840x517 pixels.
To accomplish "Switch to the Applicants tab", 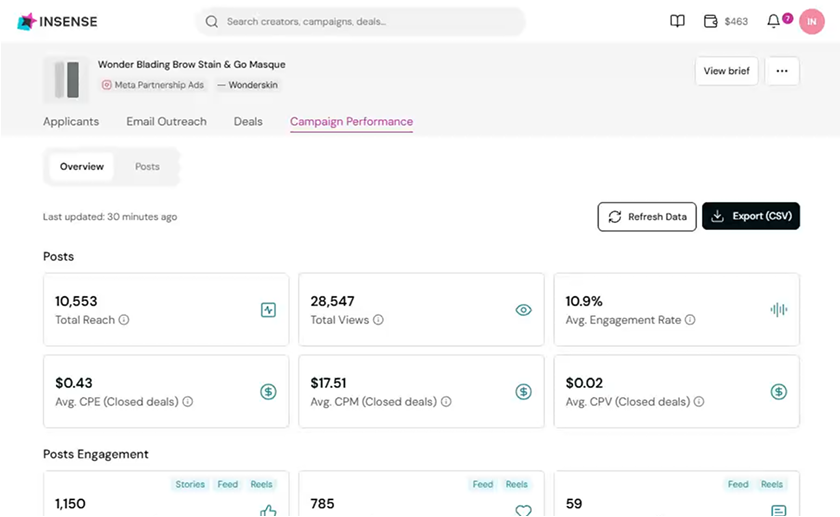I will click(x=71, y=122).
